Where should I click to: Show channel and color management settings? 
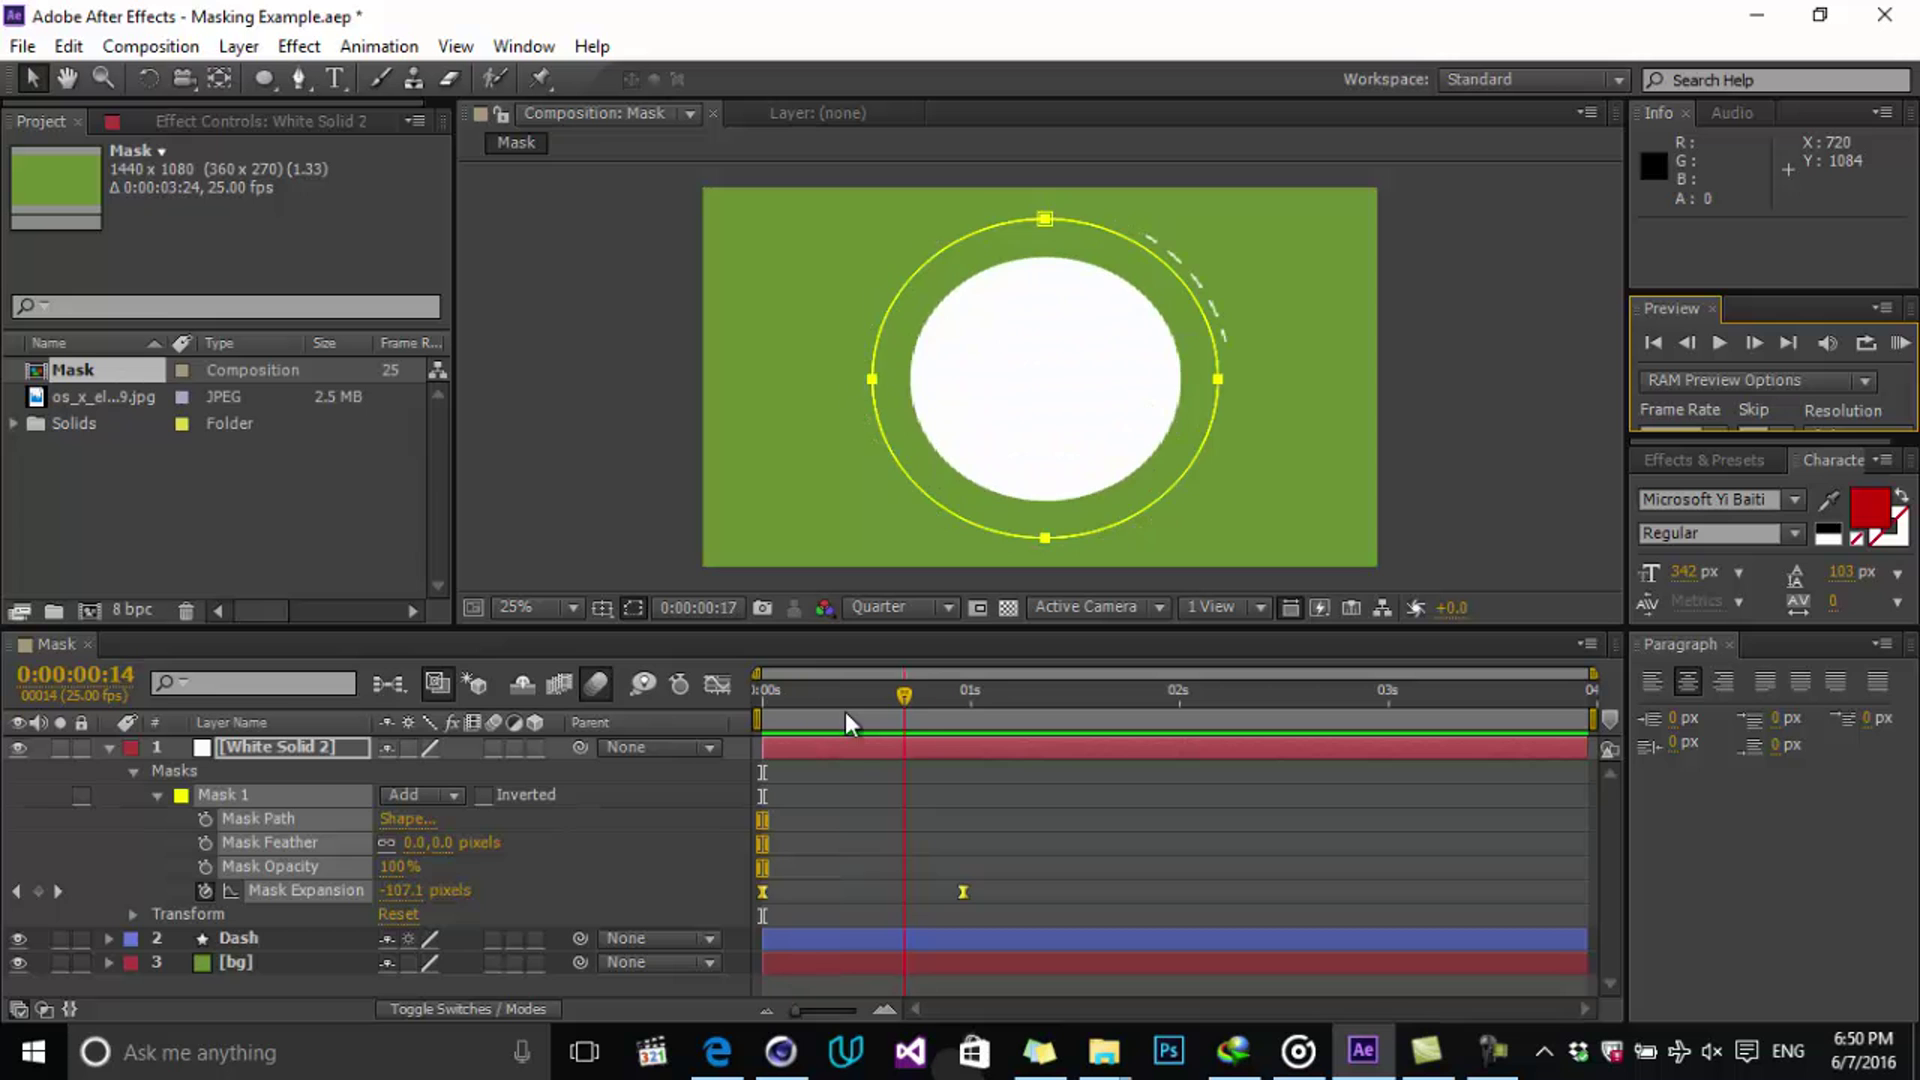(824, 607)
